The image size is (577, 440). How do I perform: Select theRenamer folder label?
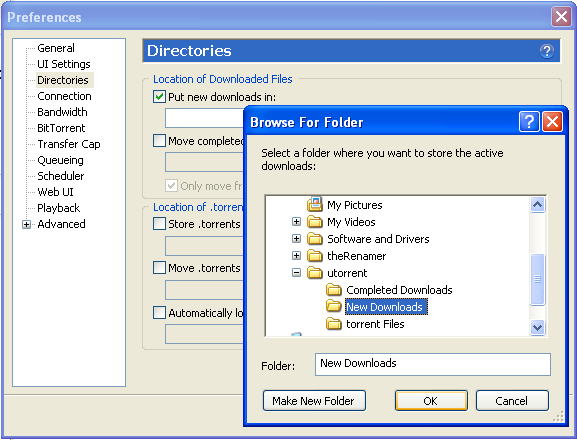[357, 256]
